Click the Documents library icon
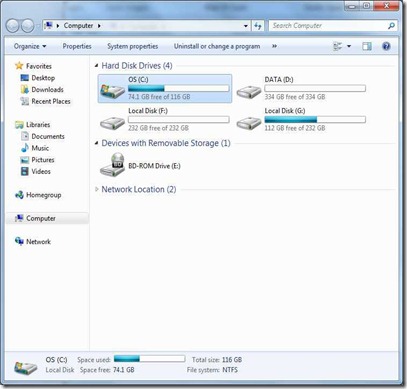407x389 pixels. point(25,136)
